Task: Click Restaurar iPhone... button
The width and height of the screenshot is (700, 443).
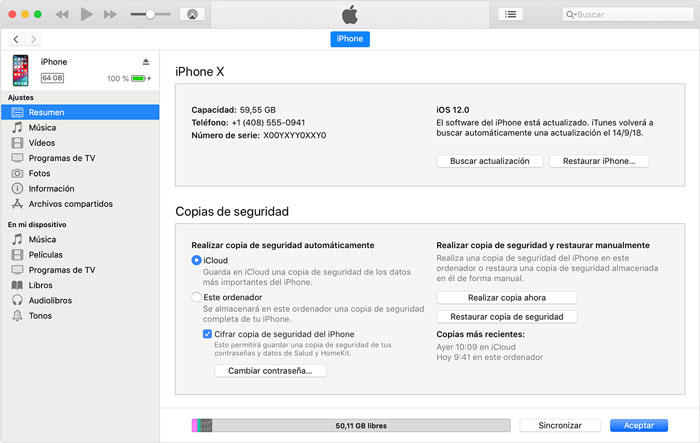Action: tap(599, 161)
